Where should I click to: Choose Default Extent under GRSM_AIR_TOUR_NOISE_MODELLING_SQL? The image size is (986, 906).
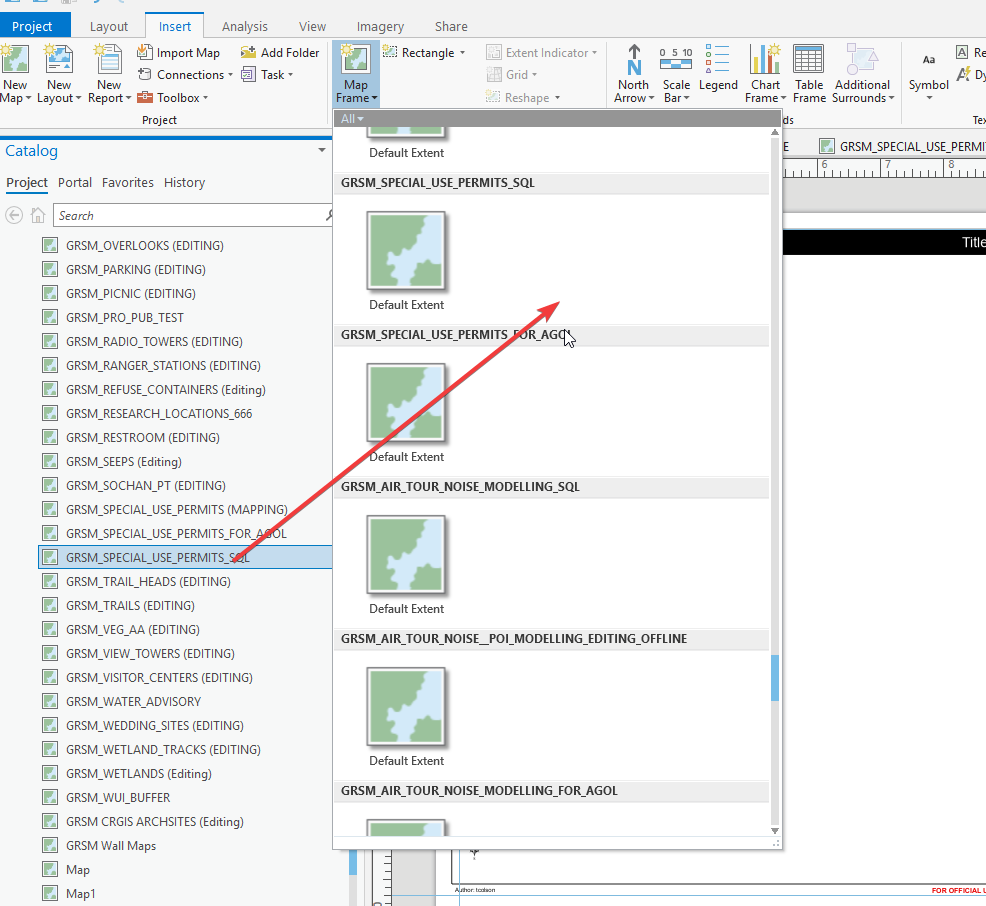pos(406,565)
